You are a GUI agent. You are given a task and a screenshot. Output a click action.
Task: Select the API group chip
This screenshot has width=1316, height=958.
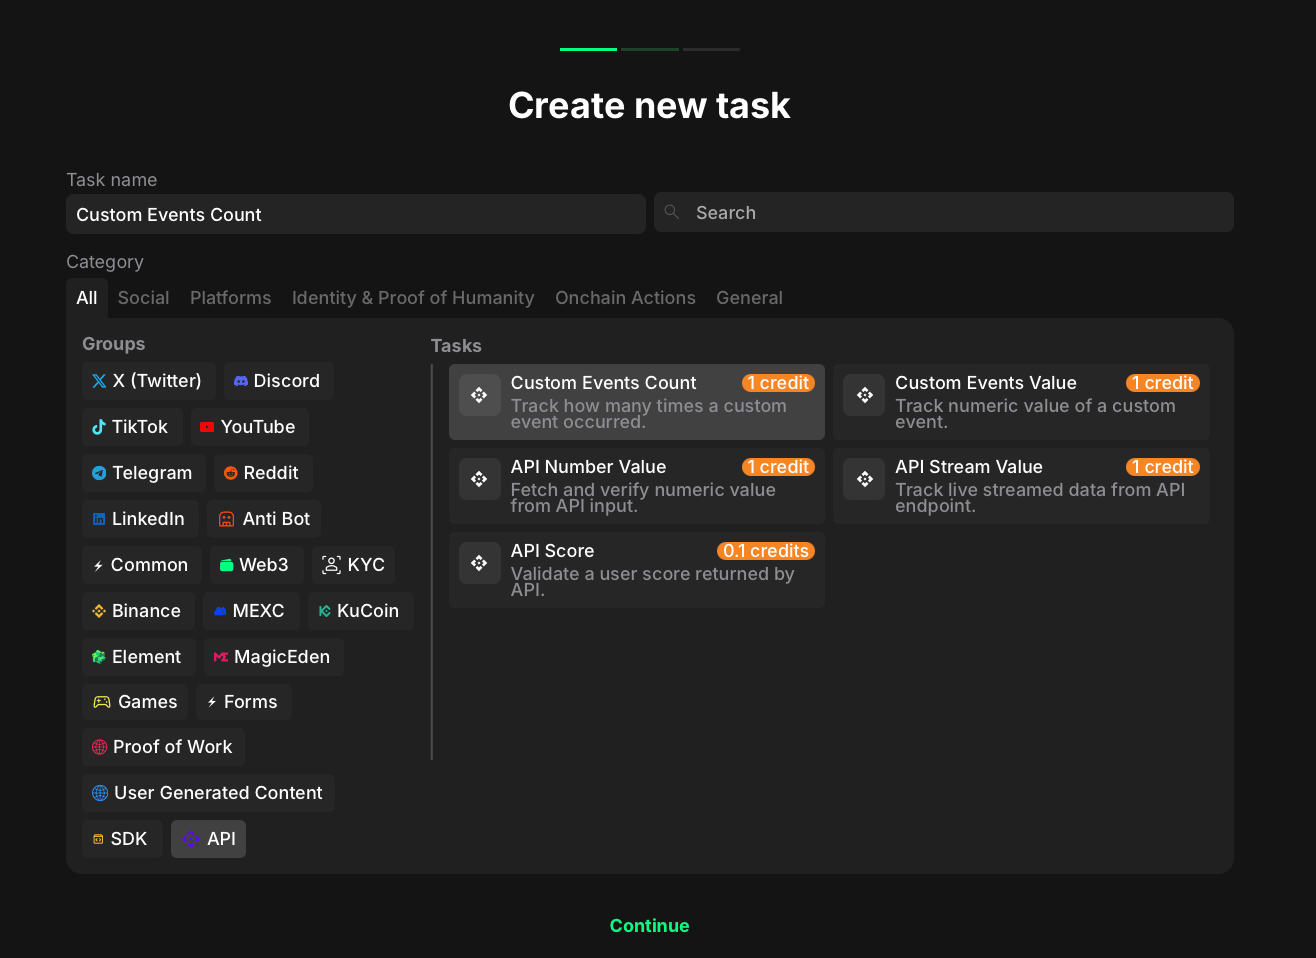click(208, 839)
